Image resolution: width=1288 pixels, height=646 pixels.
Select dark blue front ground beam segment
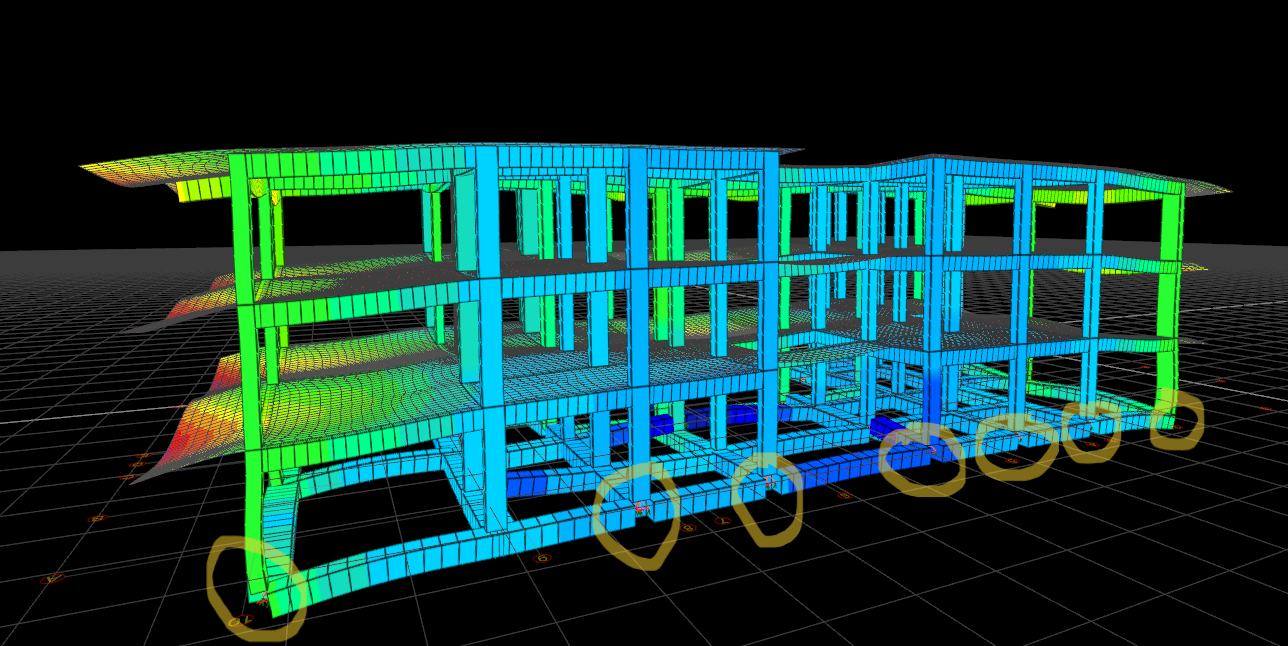click(x=540, y=484)
